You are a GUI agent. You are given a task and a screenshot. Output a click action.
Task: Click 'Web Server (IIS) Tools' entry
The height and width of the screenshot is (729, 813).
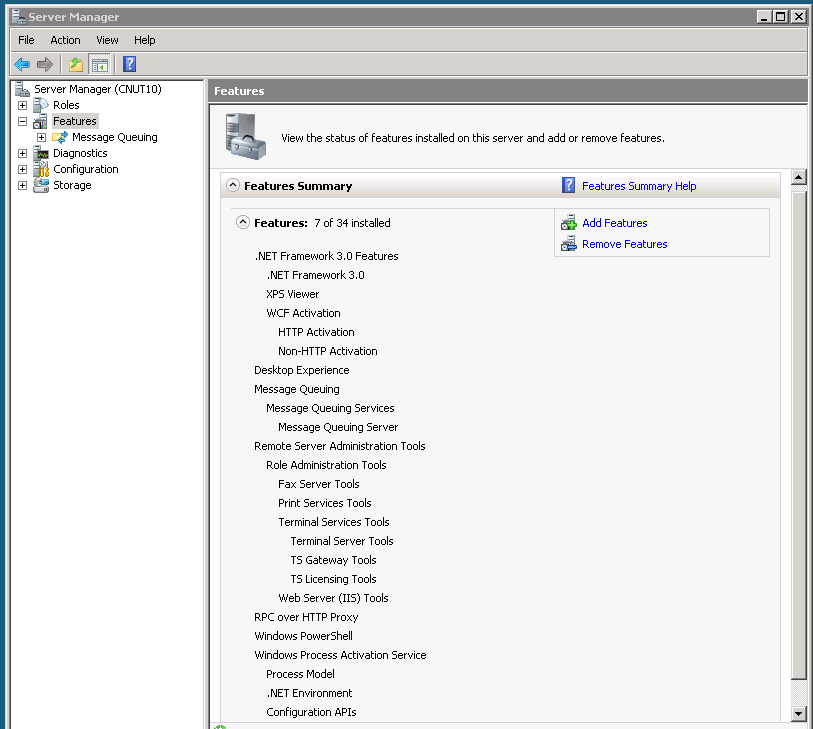333,598
